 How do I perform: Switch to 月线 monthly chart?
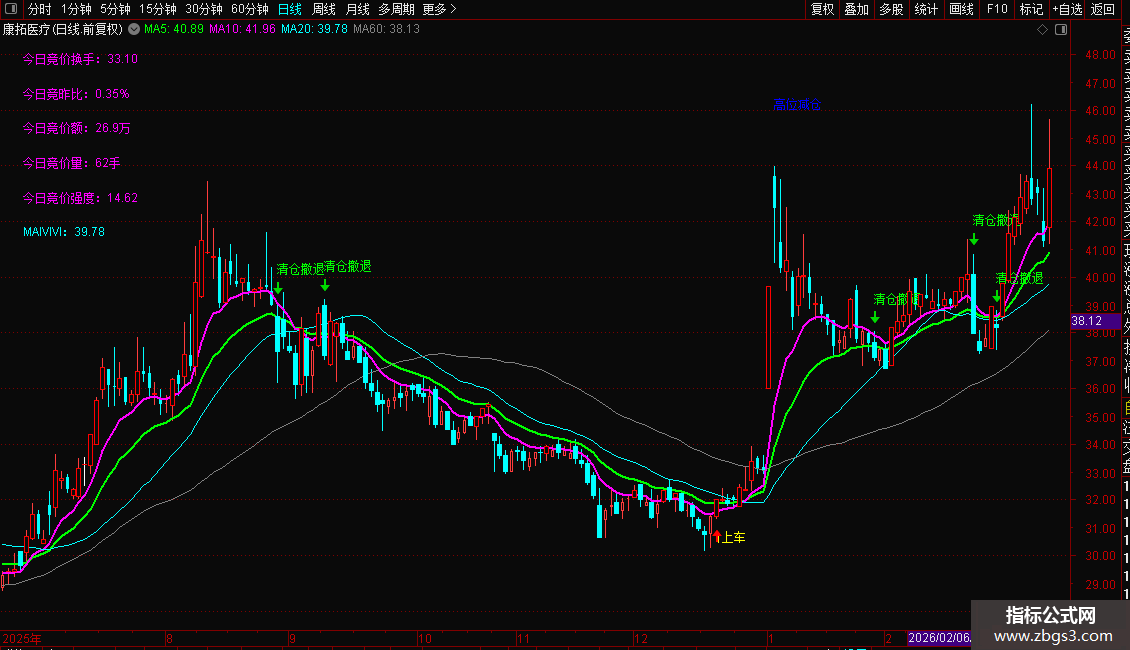click(x=357, y=9)
